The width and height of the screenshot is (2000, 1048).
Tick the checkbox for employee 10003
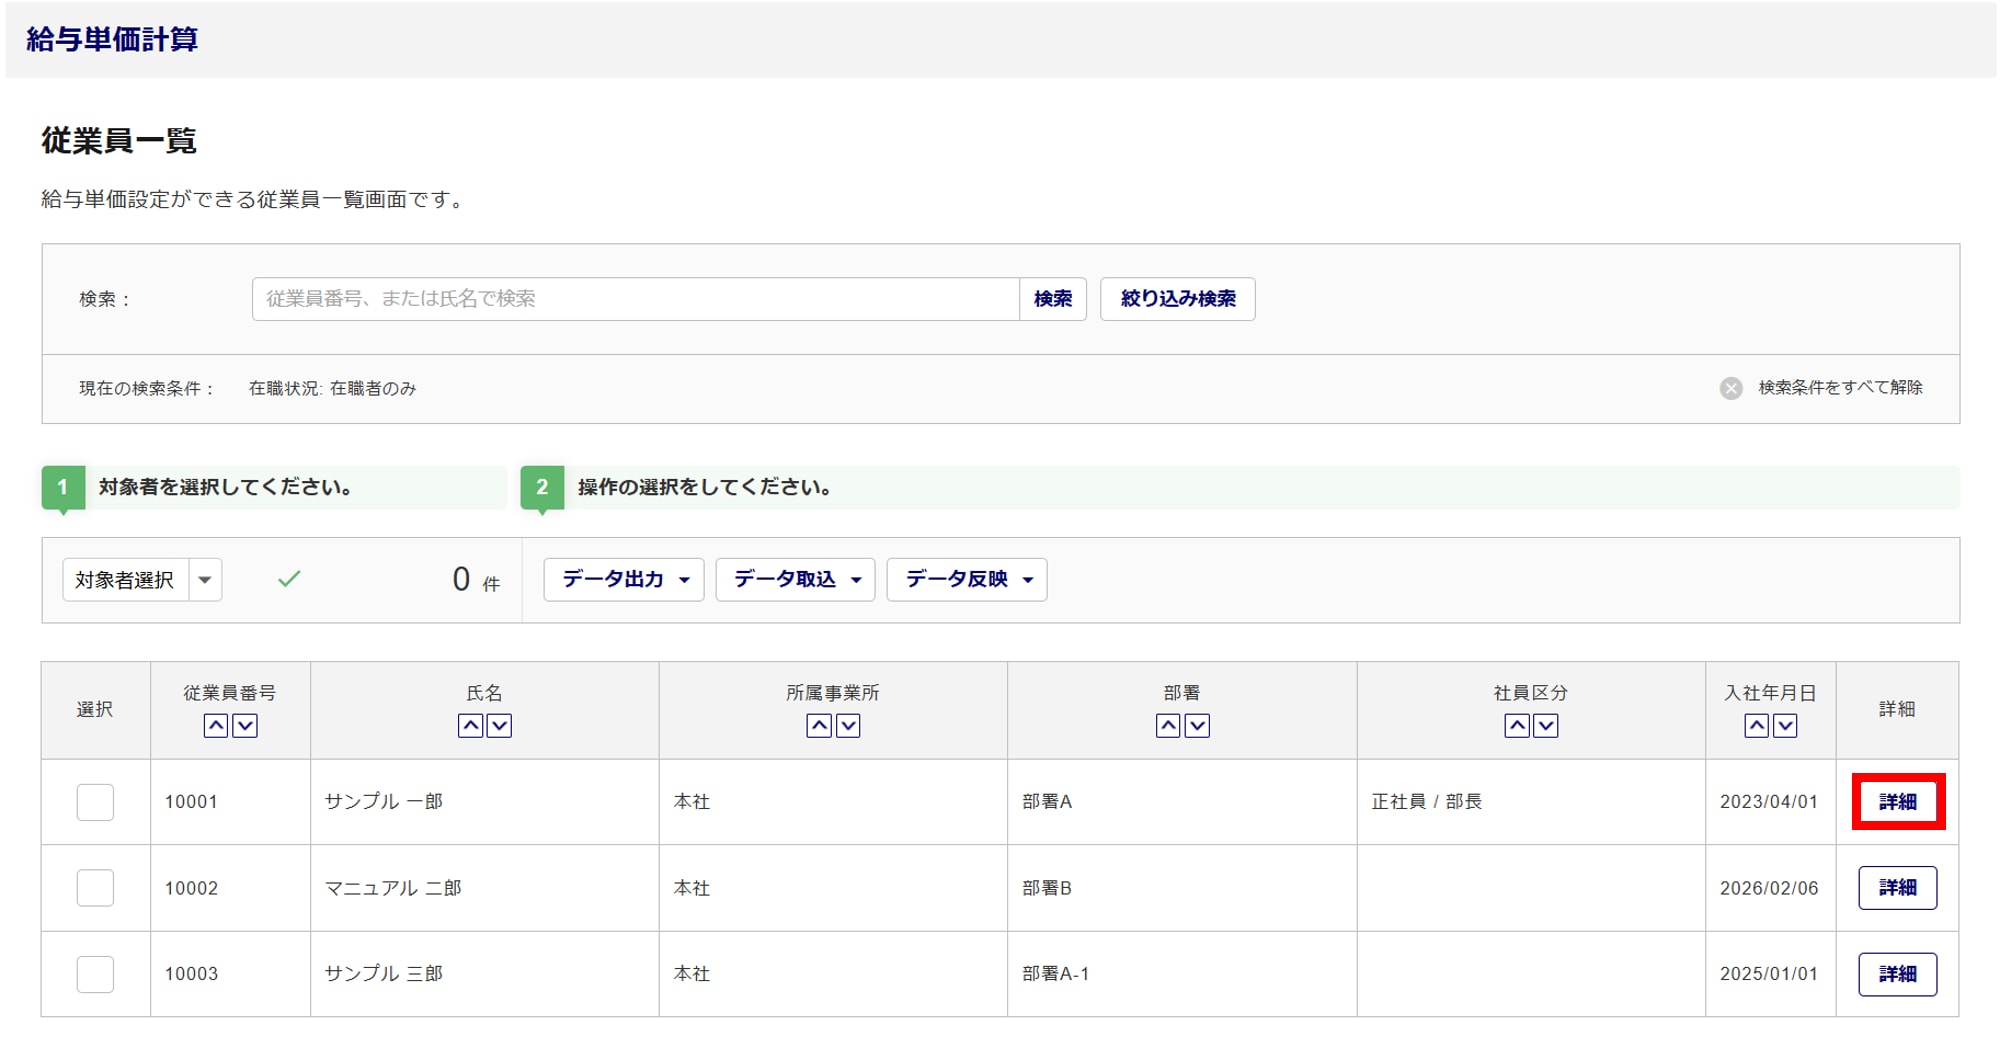click(95, 974)
